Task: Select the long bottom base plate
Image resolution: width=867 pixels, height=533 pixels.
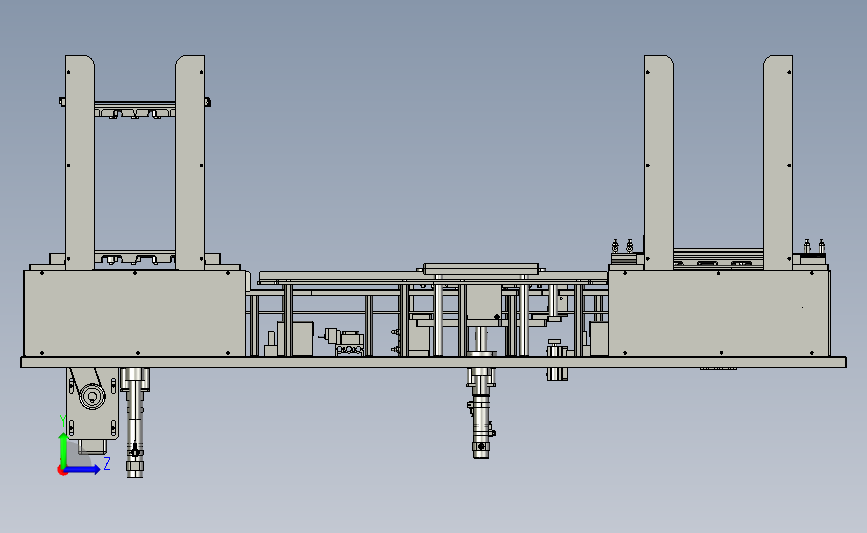Action: pos(434,362)
